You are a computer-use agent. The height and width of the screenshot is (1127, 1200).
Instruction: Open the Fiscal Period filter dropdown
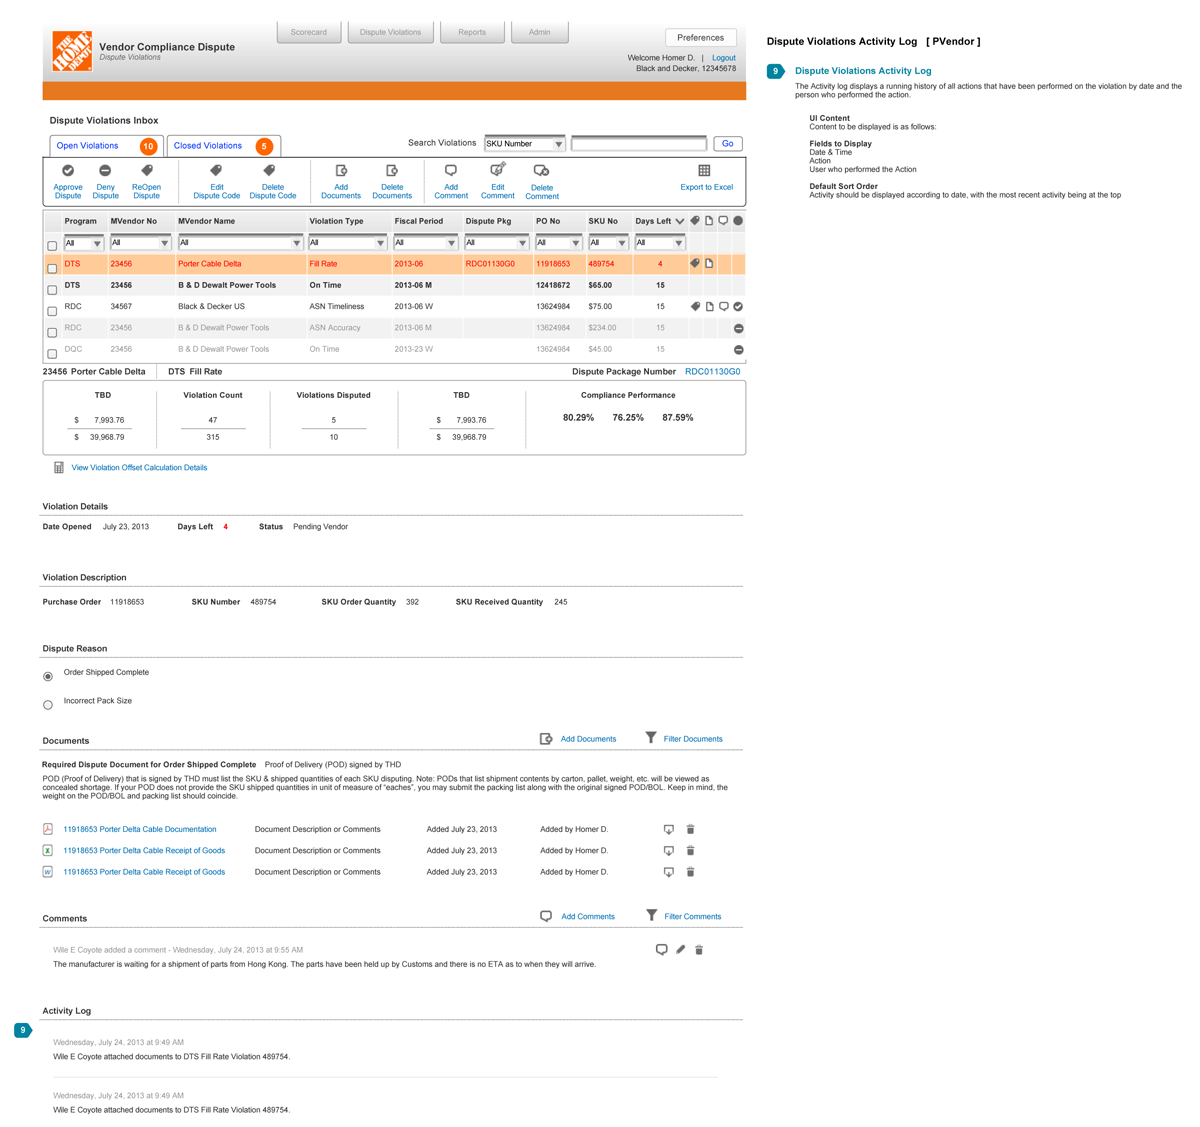(425, 243)
